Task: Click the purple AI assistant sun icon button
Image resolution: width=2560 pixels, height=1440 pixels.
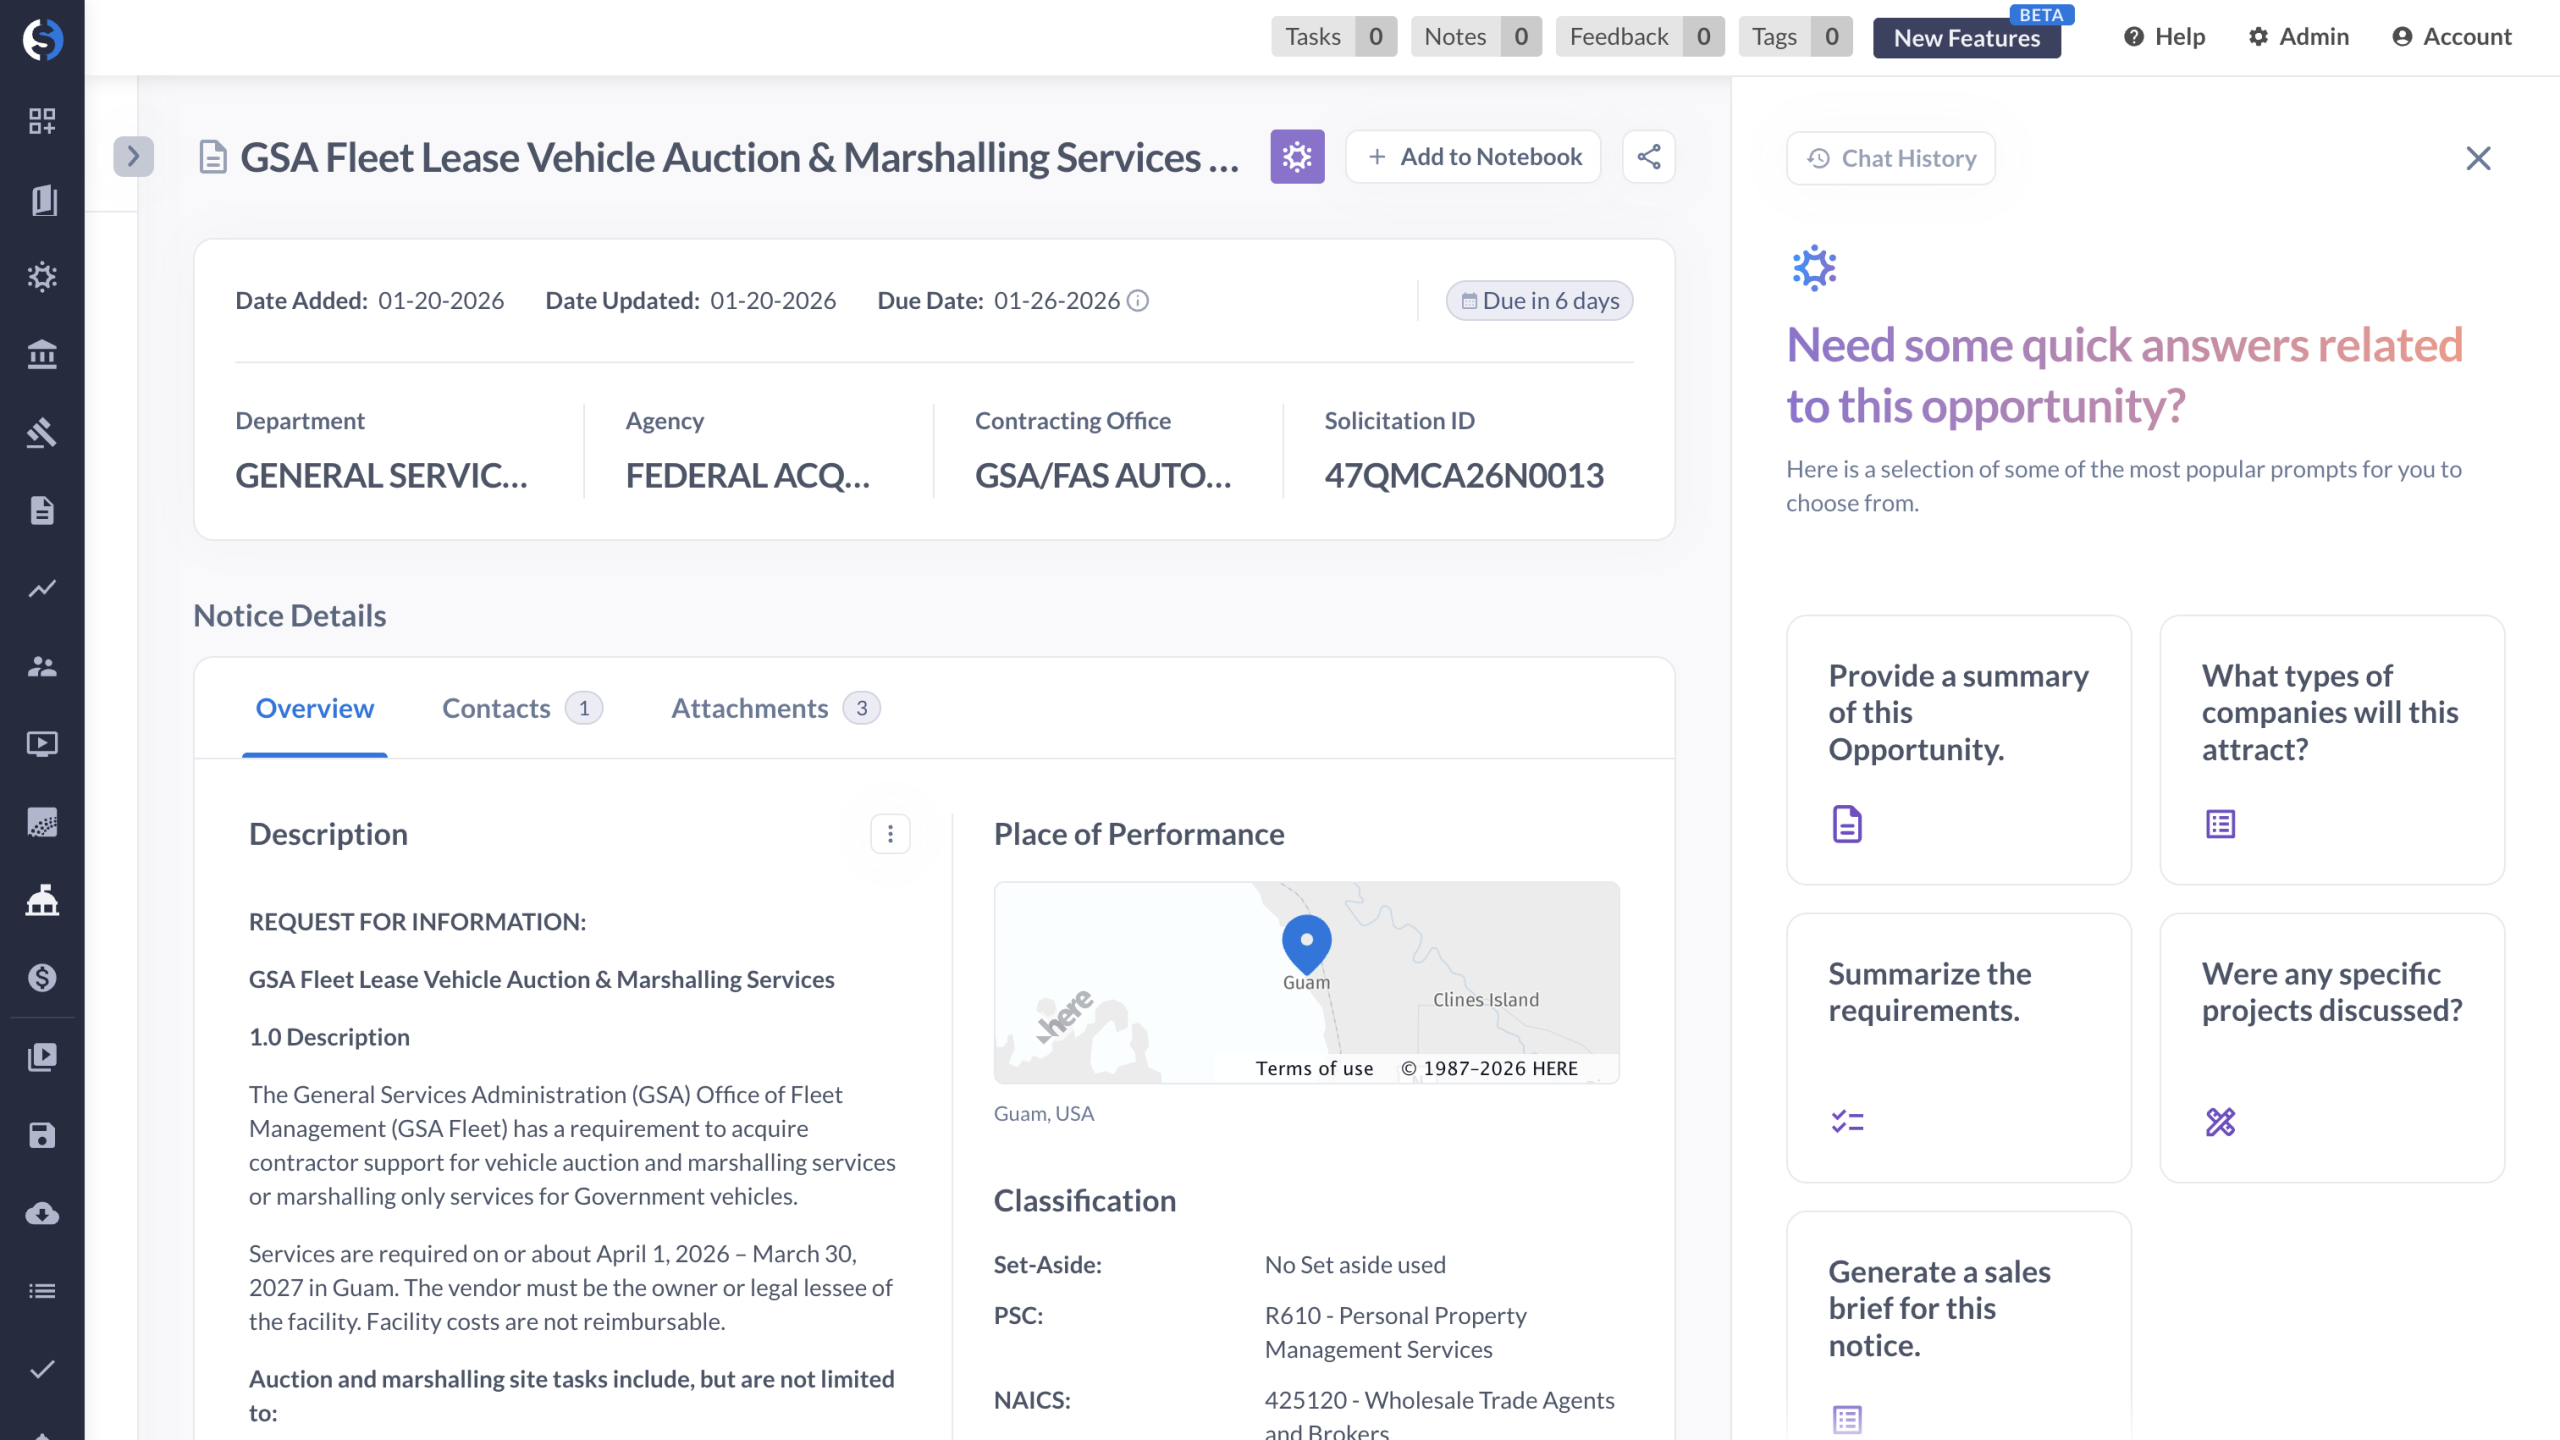Action: [x=1297, y=157]
